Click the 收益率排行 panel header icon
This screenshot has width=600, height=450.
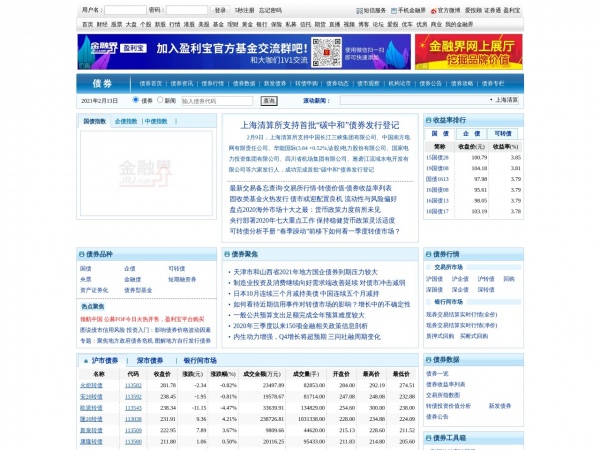point(429,120)
